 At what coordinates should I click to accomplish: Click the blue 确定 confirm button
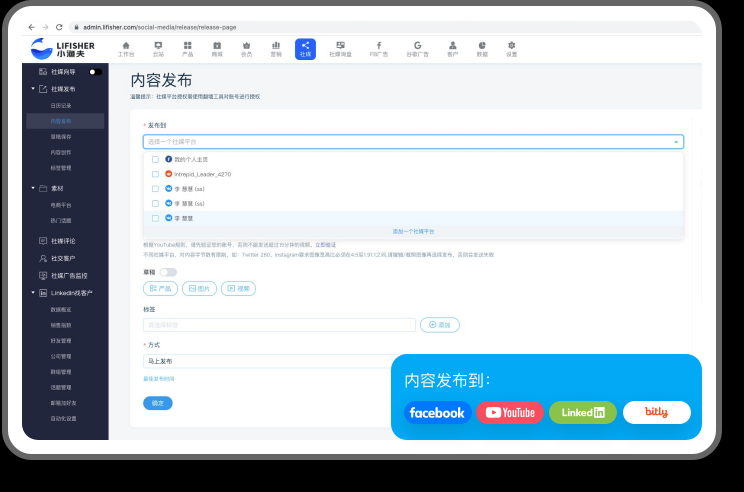click(x=158, y=403)
